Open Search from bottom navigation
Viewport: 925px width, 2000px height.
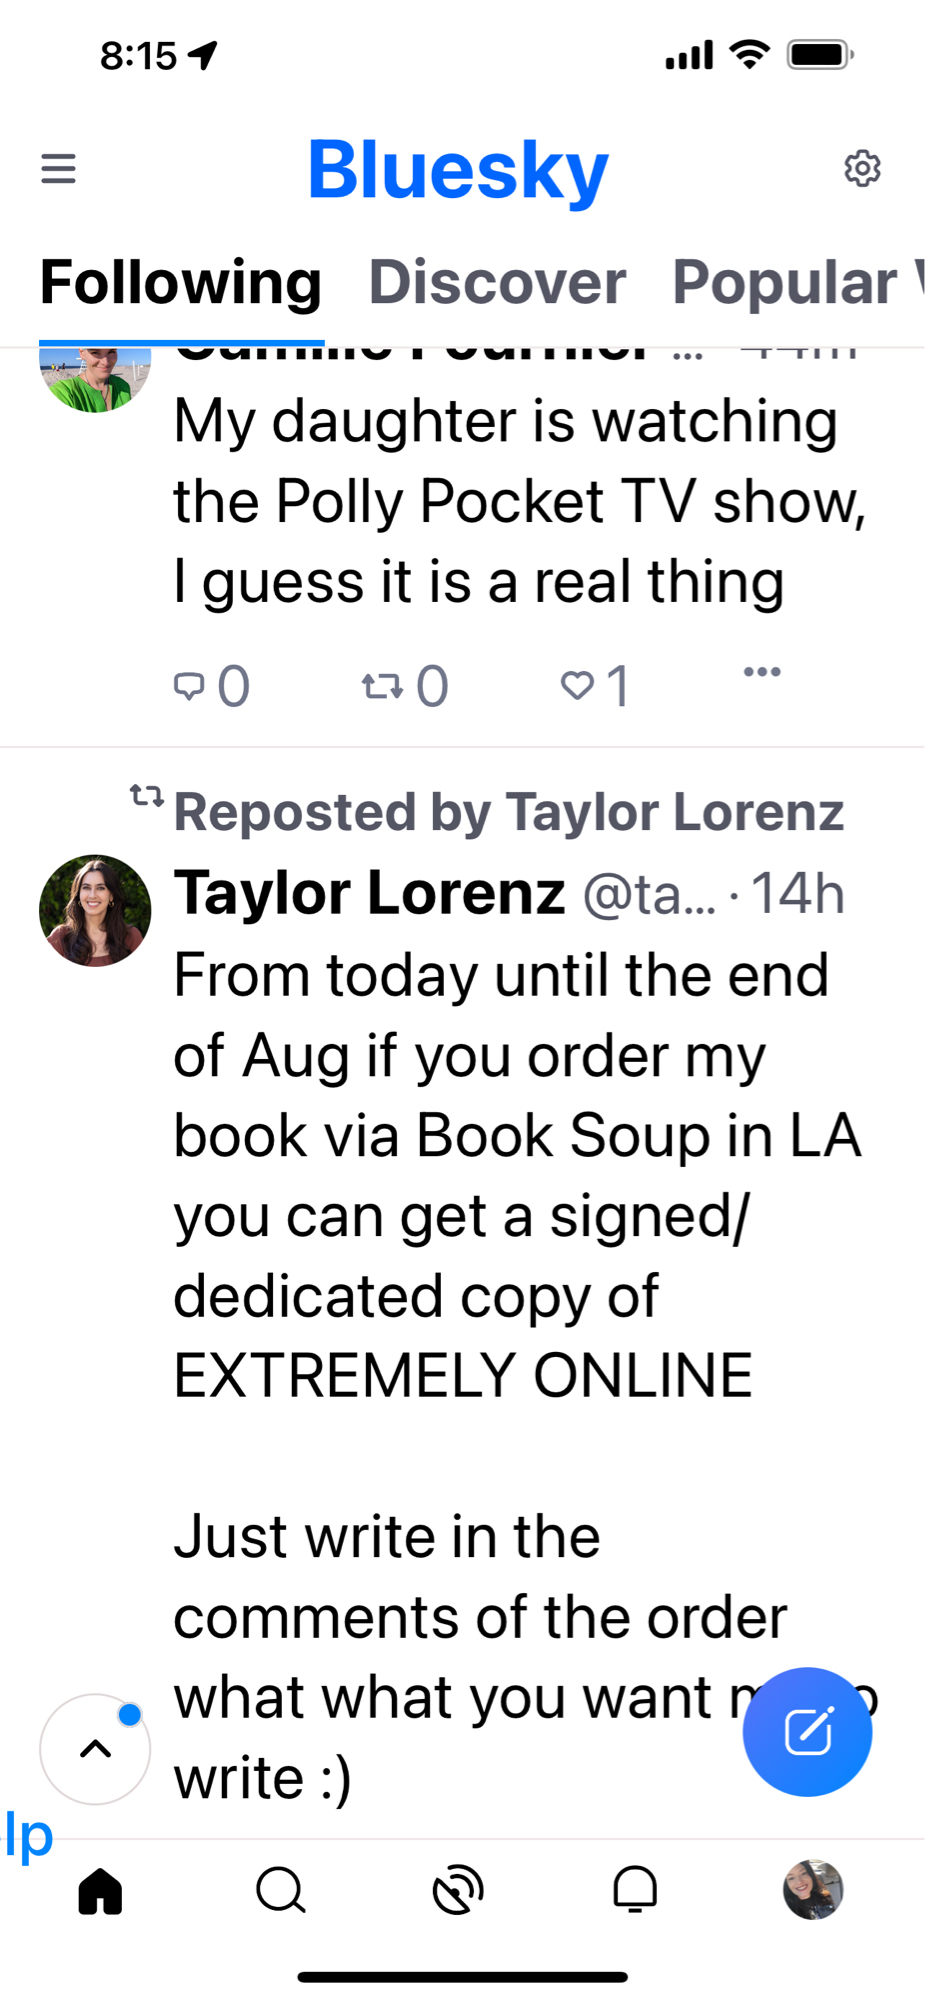[x=280, y=1890]
